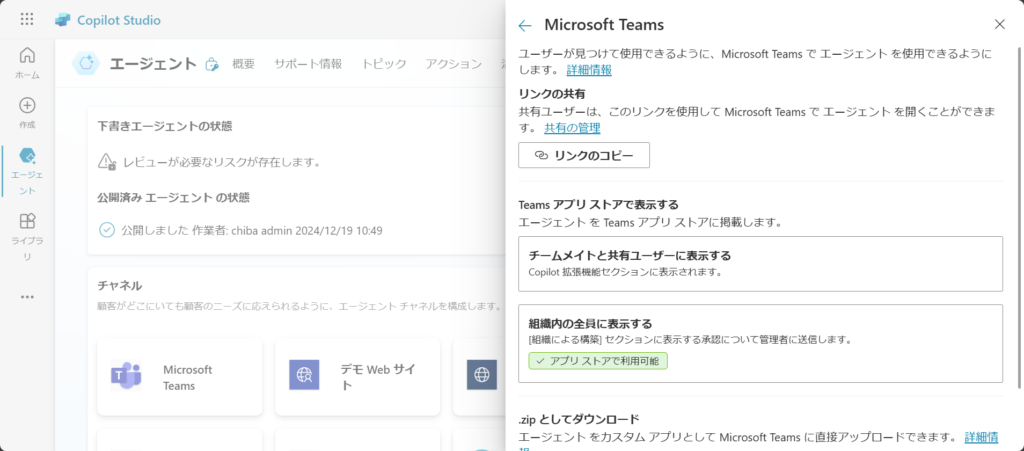This screenshot has width=1024, height=451.
Task: Open the app launcher grid icon
Action: pos(27,20)
